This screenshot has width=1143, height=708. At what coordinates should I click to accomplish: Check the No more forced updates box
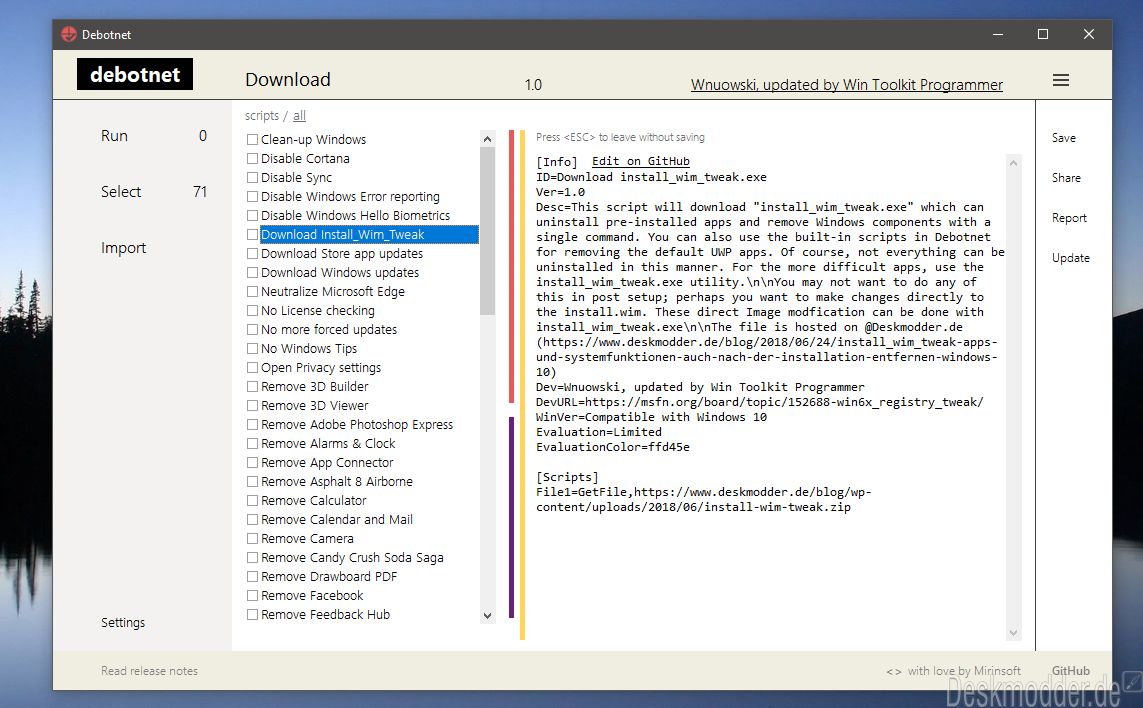252,329
